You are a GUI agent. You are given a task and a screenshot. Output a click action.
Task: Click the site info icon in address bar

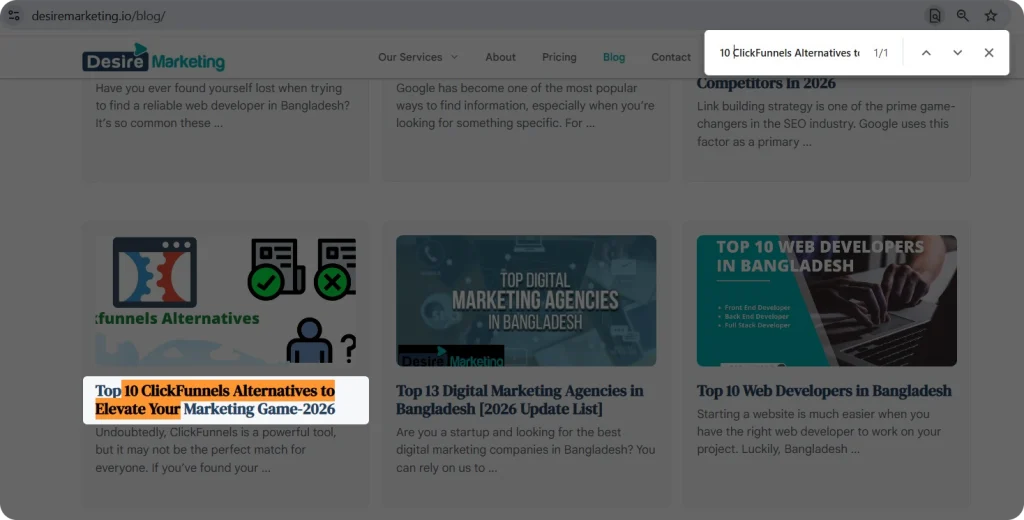(14, 16)
